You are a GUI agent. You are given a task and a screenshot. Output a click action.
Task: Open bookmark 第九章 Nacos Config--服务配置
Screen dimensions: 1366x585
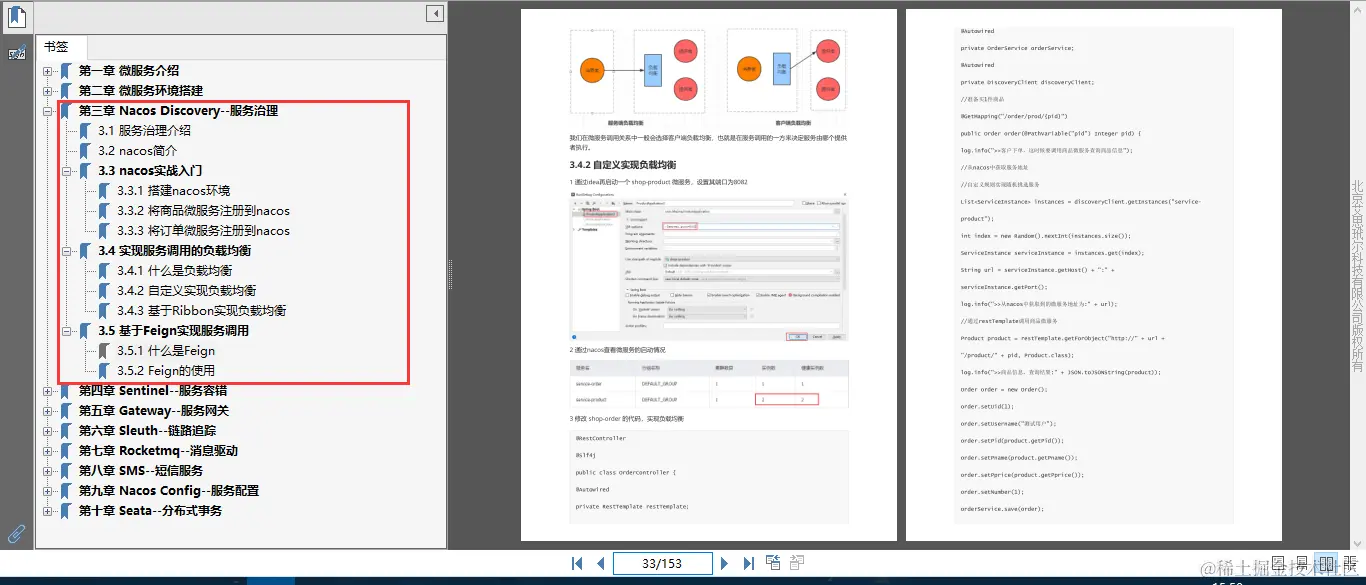click(169, 491)
